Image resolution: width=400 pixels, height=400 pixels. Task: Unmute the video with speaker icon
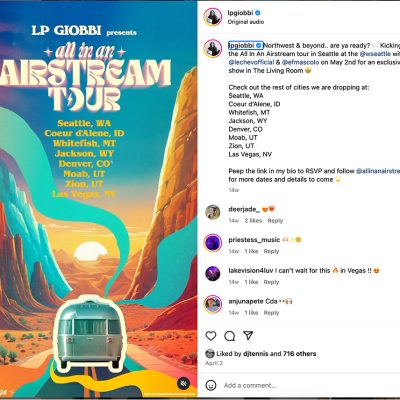tap(183, 384)
